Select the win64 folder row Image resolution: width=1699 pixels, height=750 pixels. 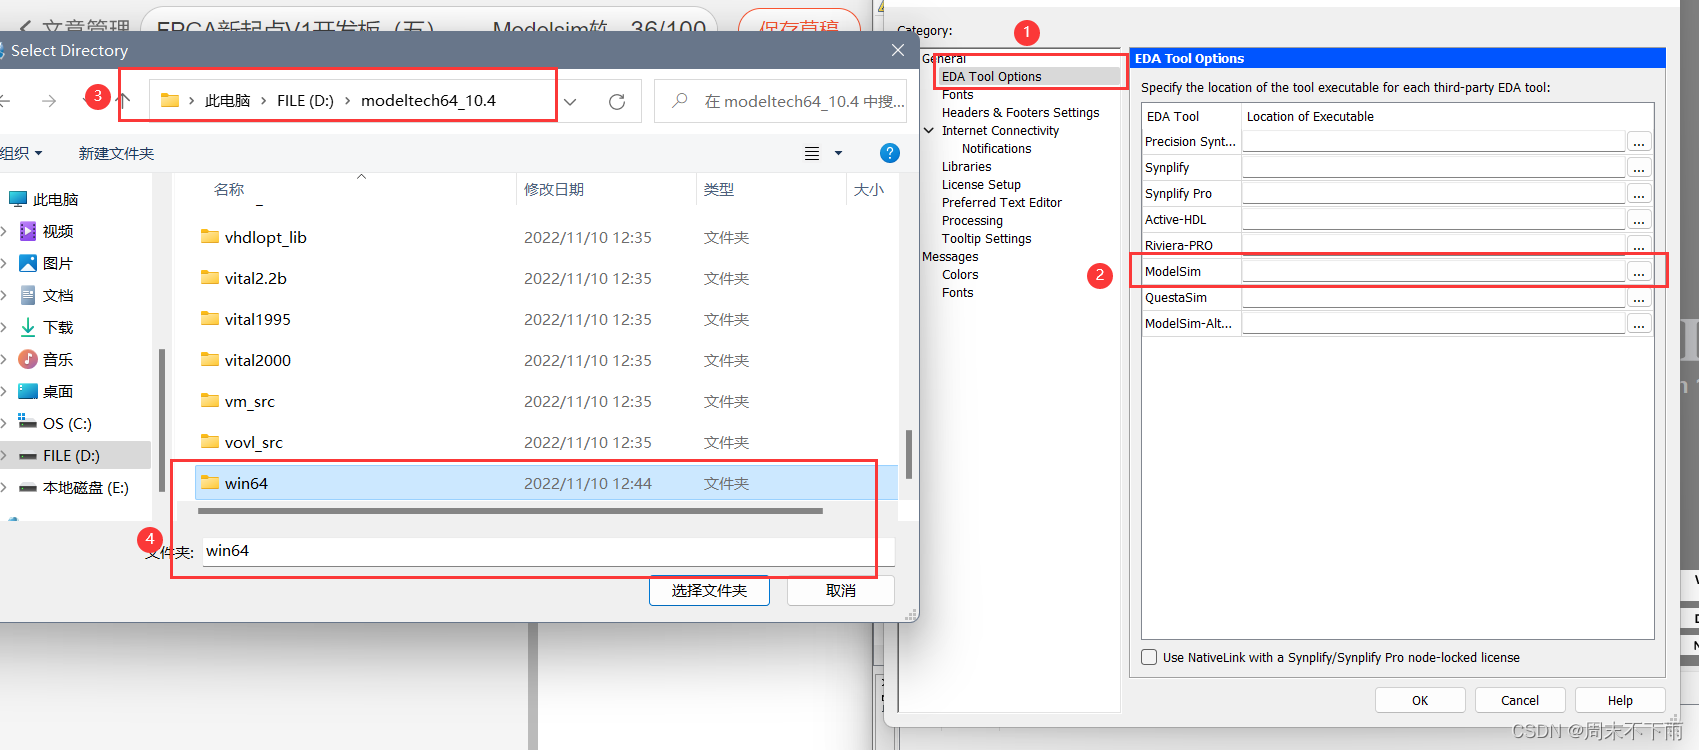546,483
